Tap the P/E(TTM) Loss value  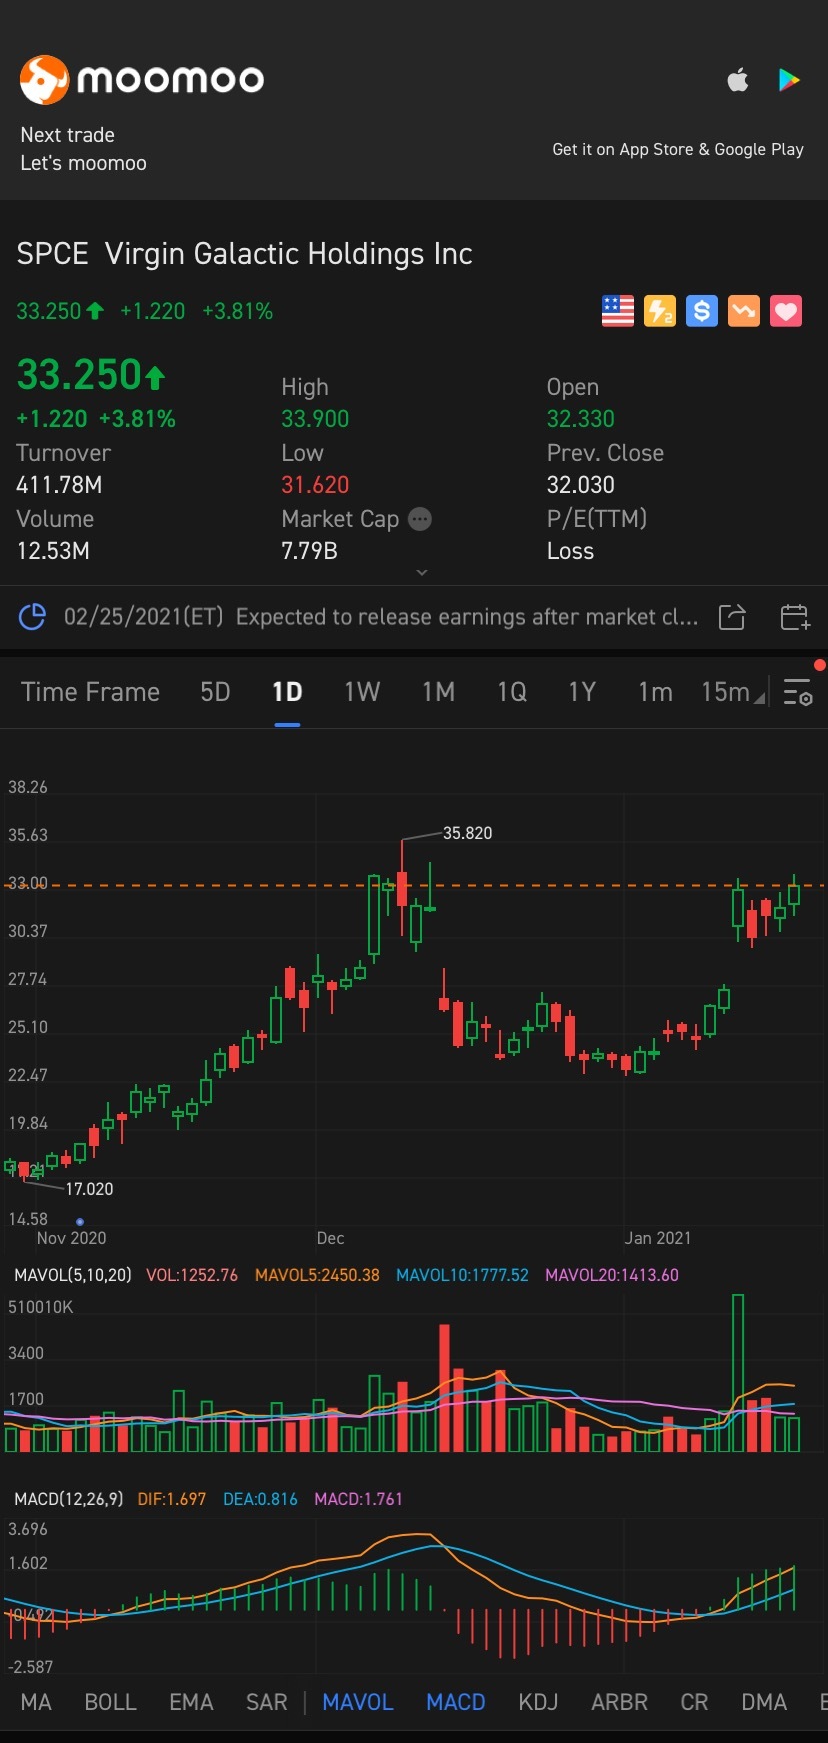click(570, 551)
